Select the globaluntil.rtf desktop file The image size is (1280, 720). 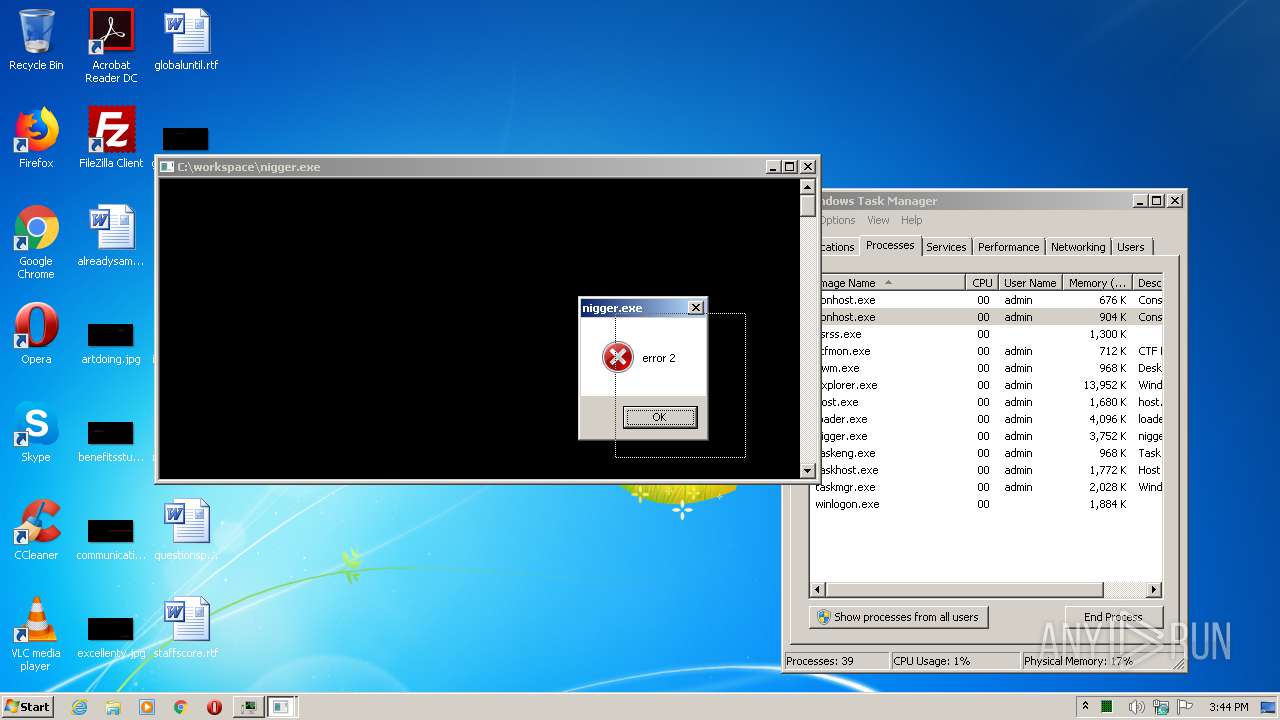[186, 40]
